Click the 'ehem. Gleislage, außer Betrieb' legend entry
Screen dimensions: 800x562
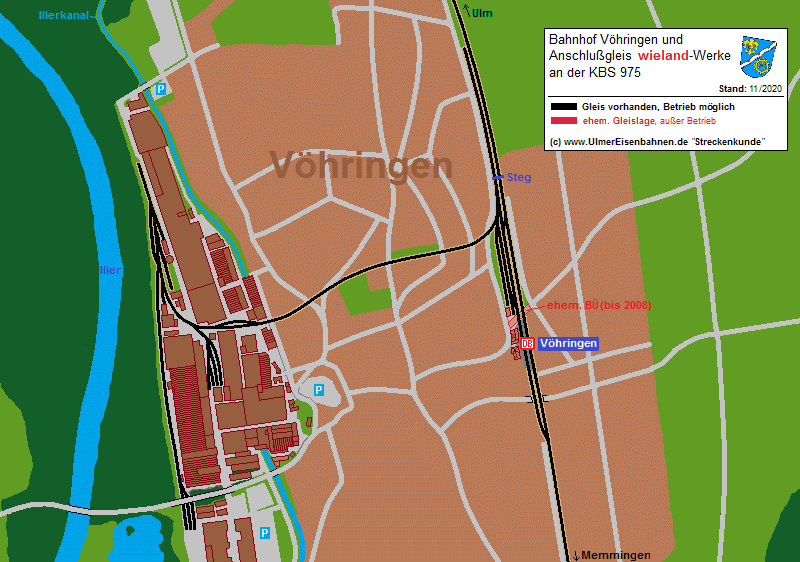click(648, 120)
